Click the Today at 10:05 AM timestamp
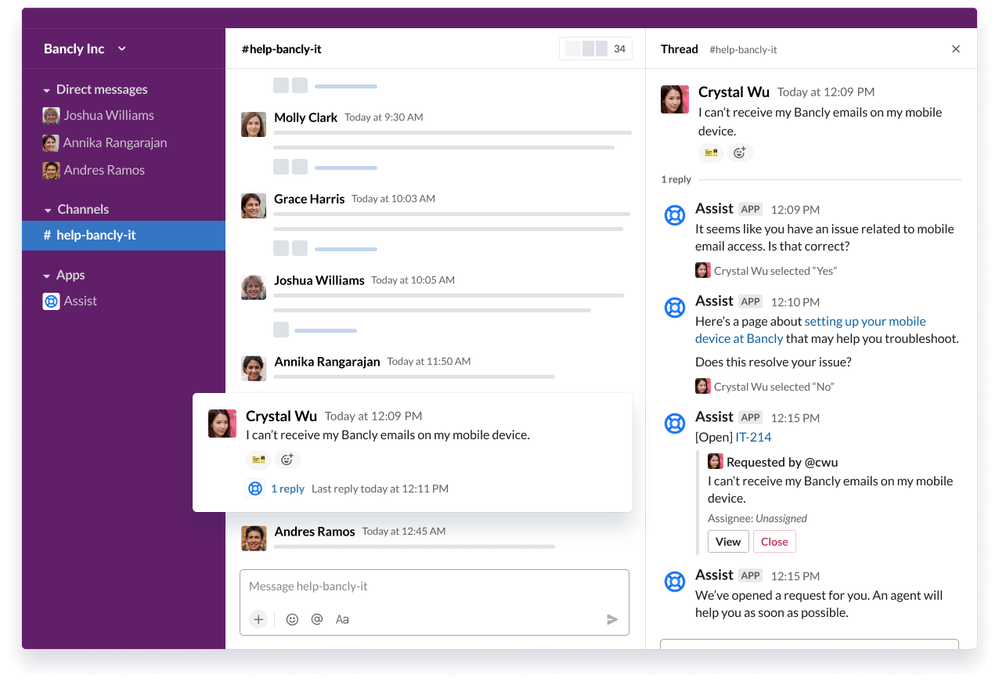999x685 pixels. pos(413,280)
